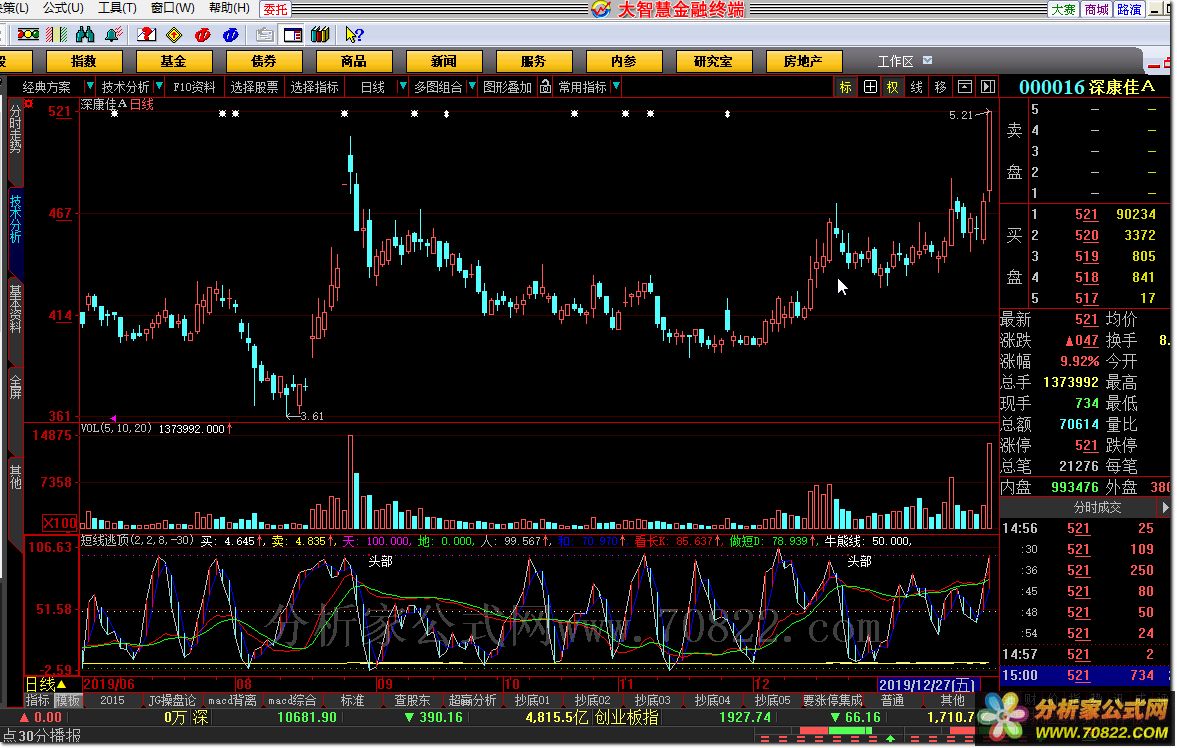The height and width of the screenshot is (748, 1177).
Task: Click the 房地产 yellow button
Action: pyautogui.click(x=803, y=62)
